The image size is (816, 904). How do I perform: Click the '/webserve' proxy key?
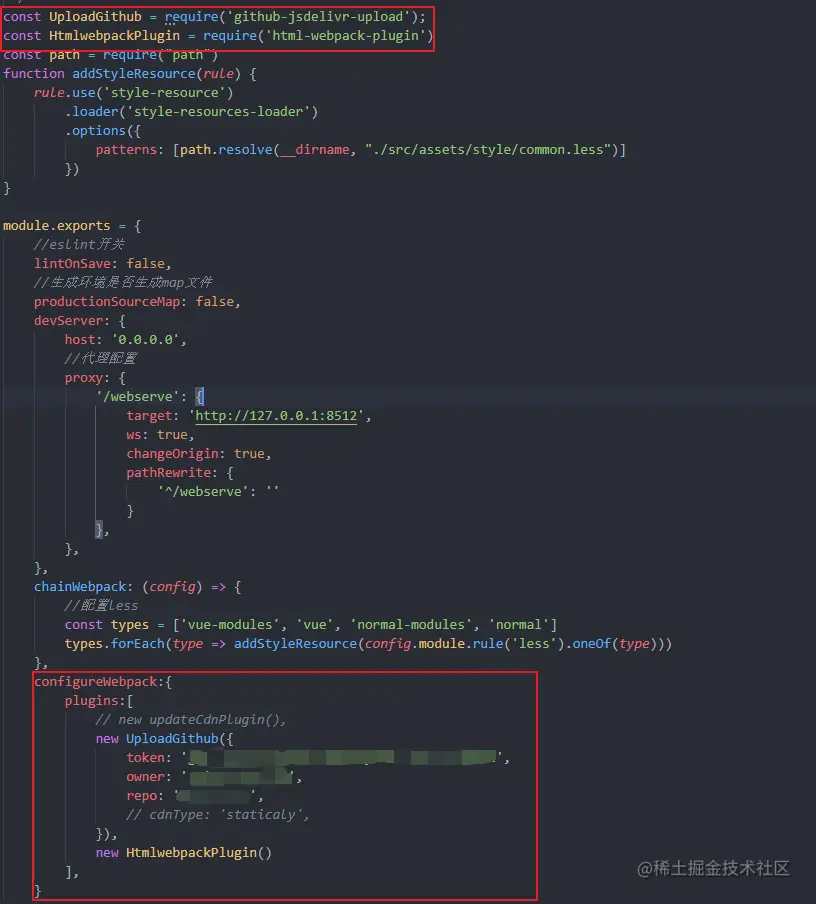coord(138,397)
